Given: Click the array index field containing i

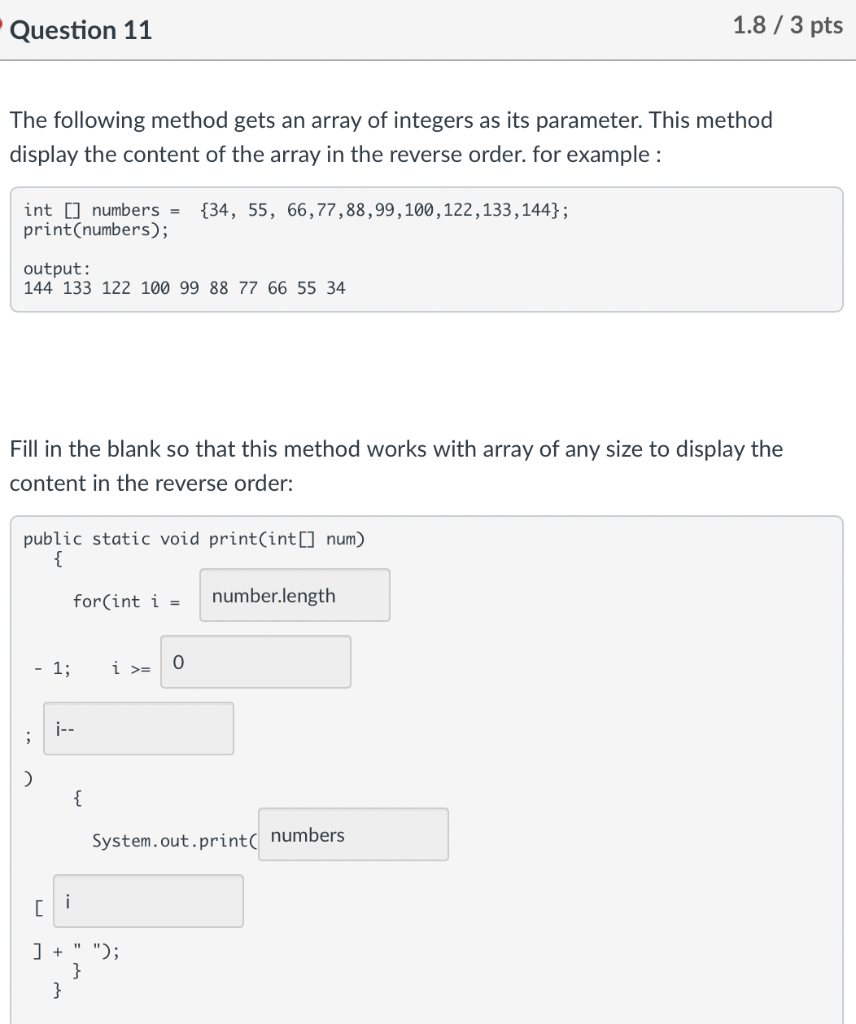Looking at the screenshot, I should pyautogui.click(x=148, y=901).
